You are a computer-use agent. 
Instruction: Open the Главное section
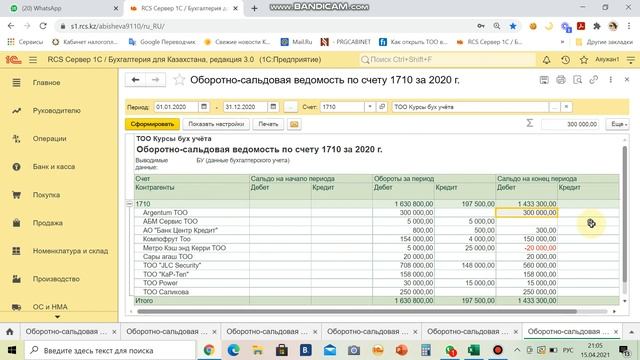(46, 83)
